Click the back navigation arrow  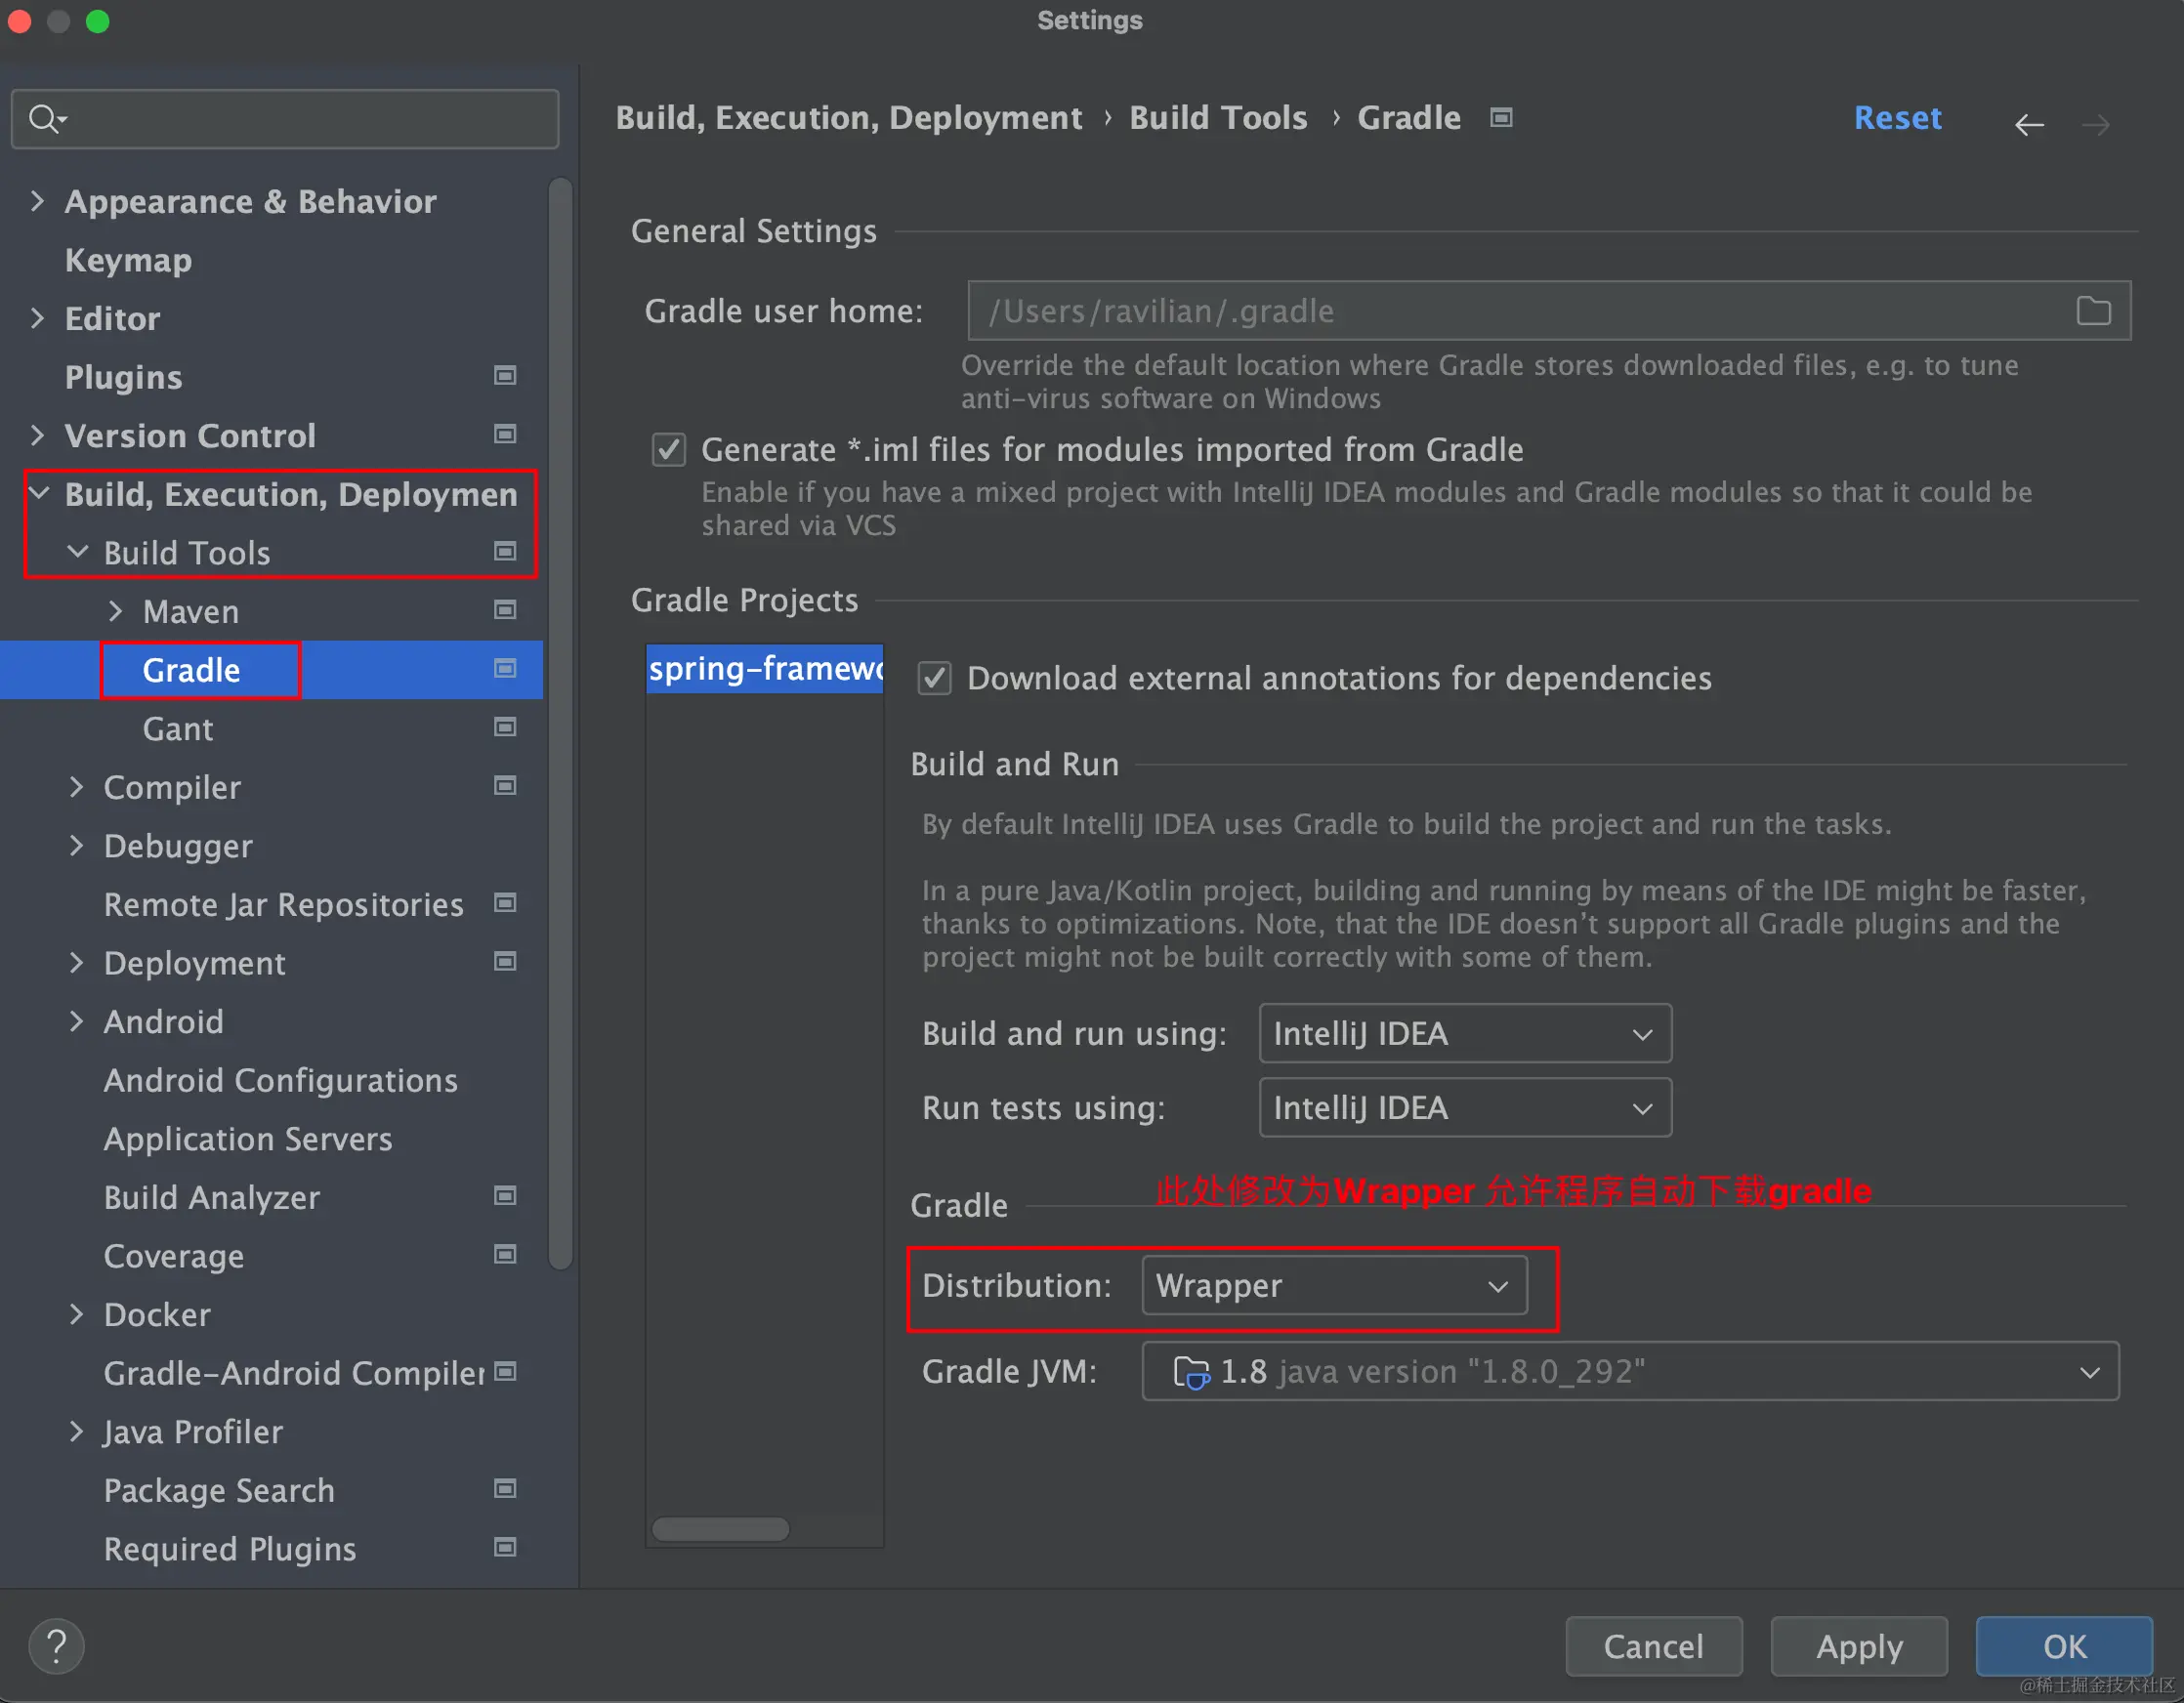[x=2028, y=124]
